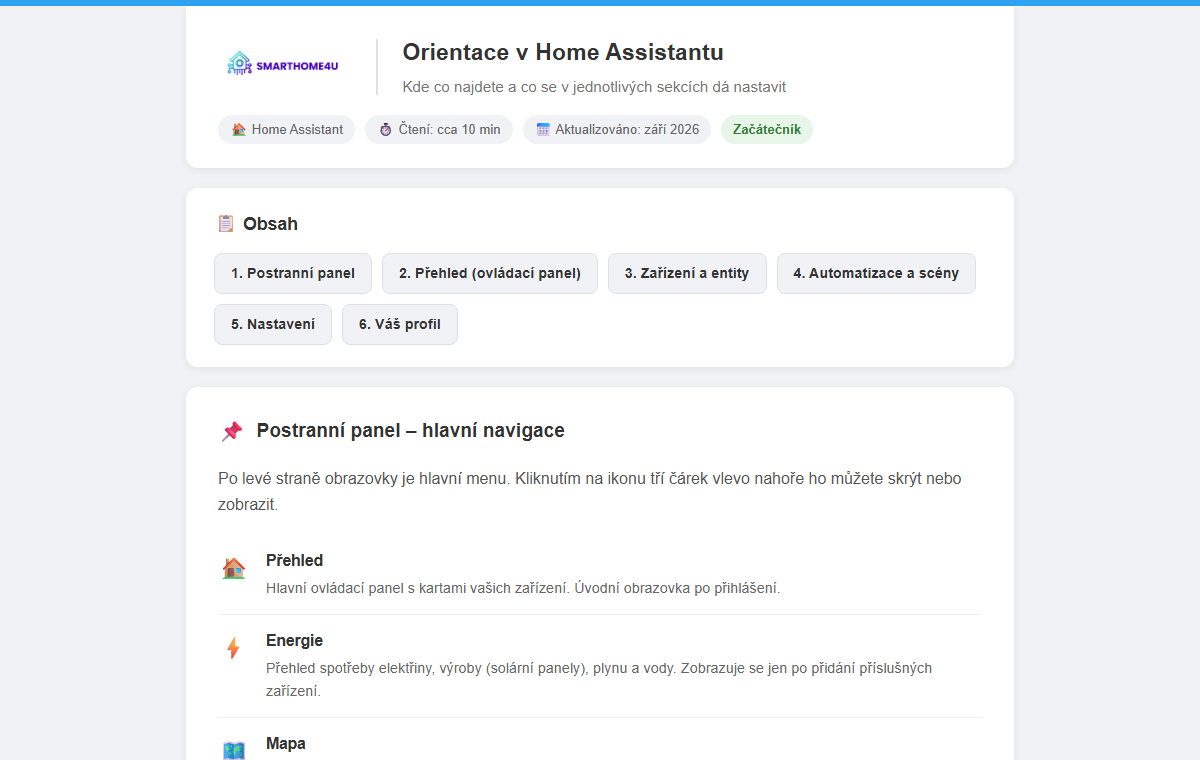Click the green Začátečník badge
This screenshot has height=760, width=1200.
pyautogui.click(x=767, y=130)
